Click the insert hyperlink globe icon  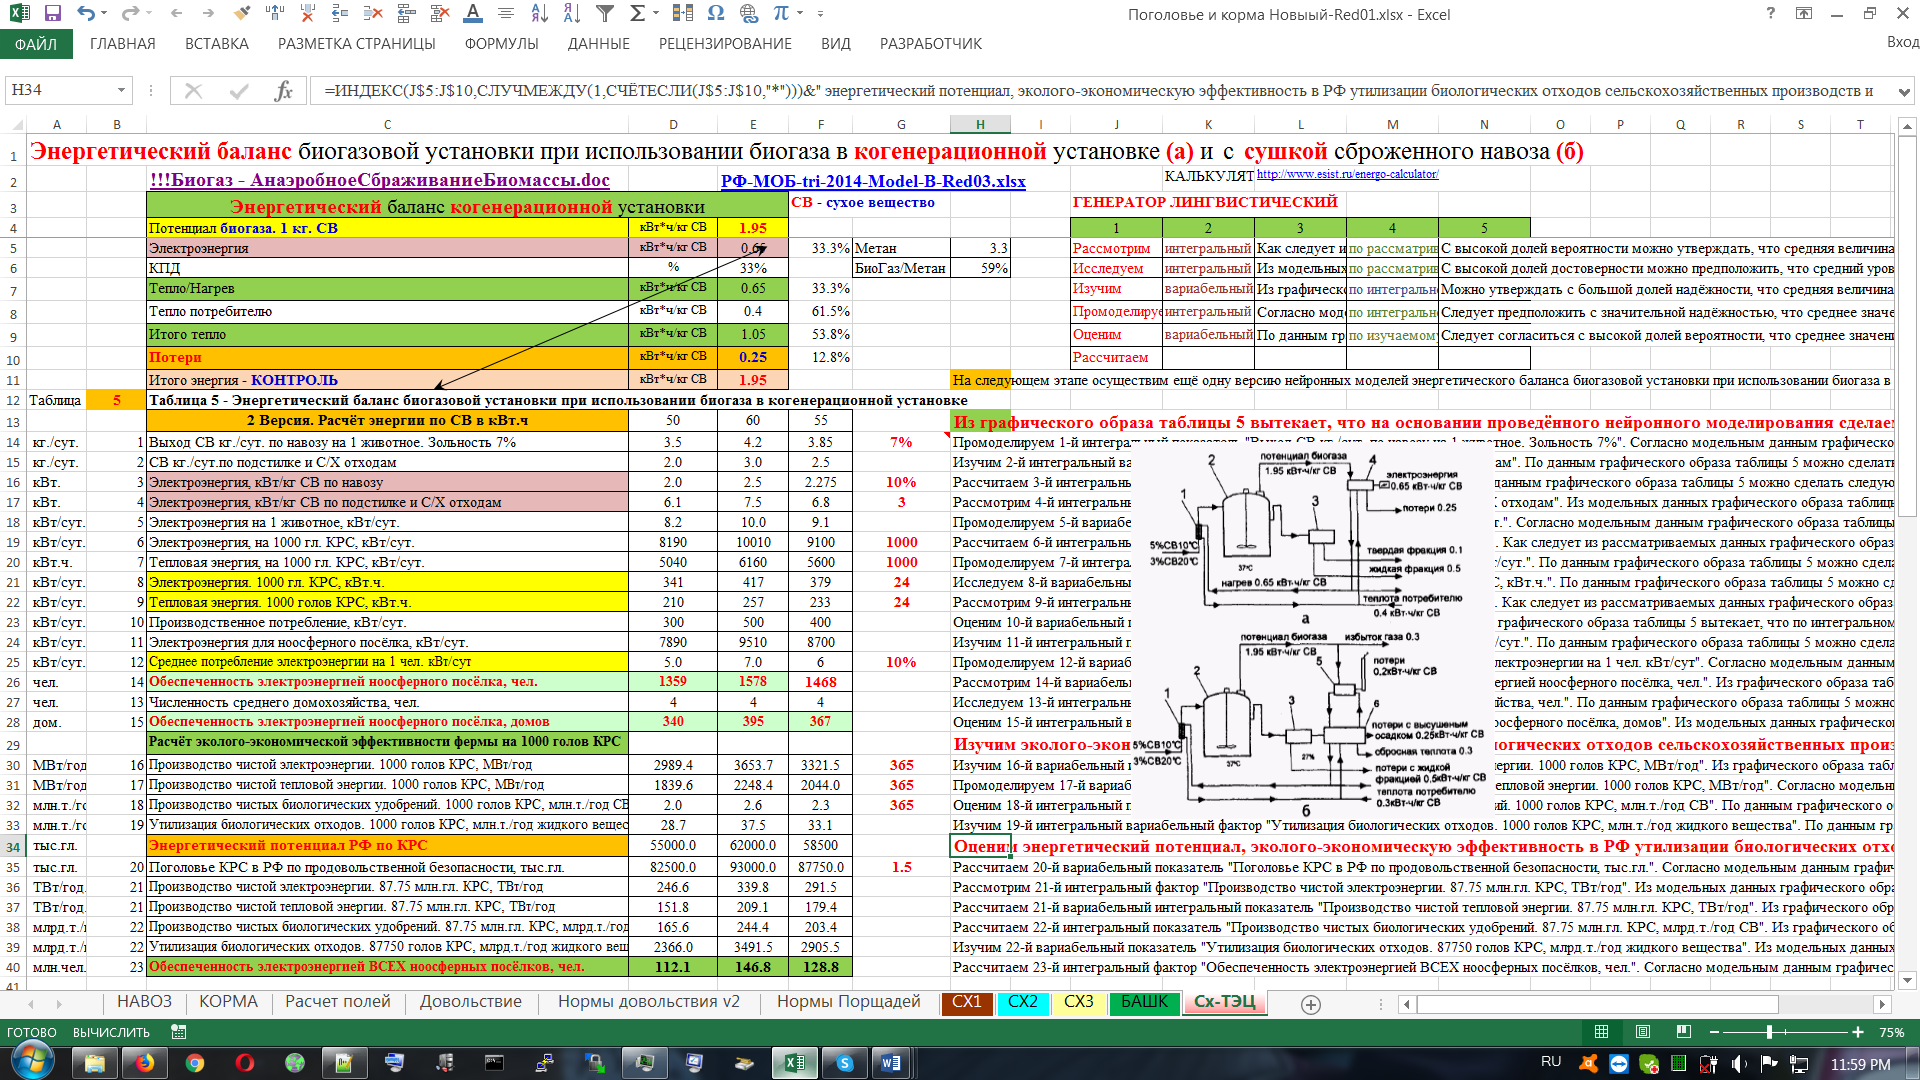(749, 14)
